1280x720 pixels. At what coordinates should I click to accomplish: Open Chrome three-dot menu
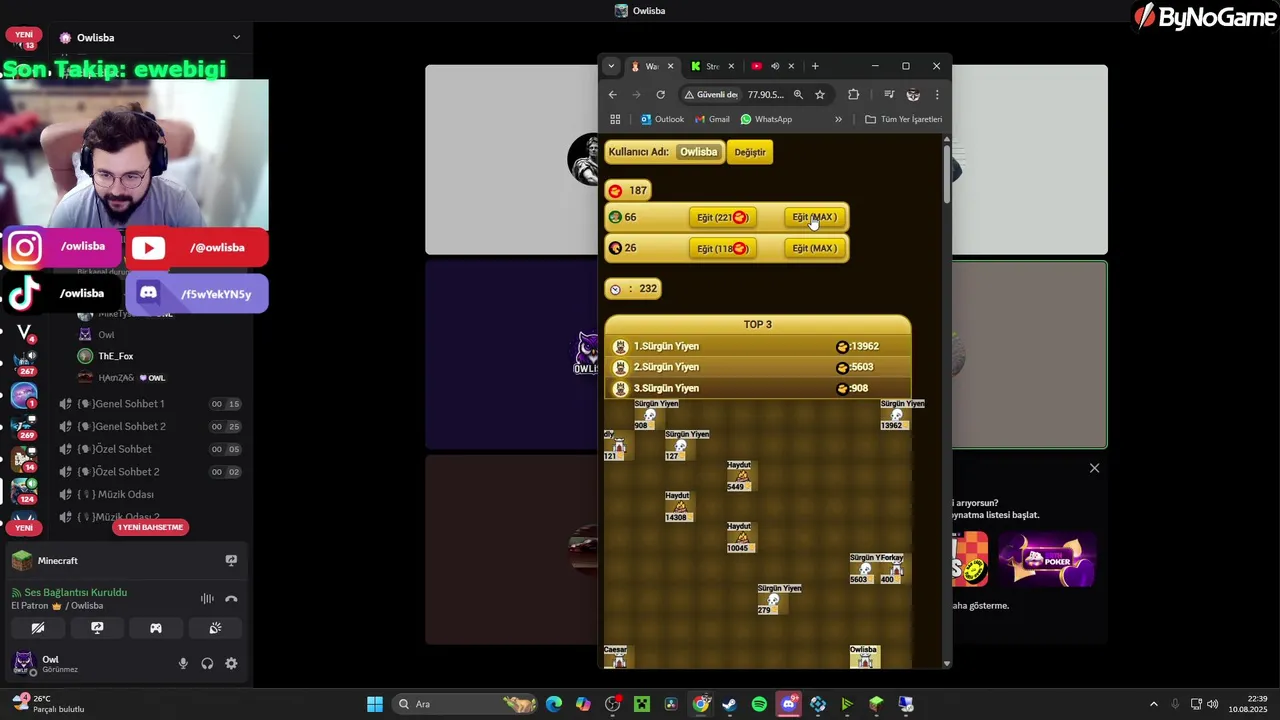(937, 94)
